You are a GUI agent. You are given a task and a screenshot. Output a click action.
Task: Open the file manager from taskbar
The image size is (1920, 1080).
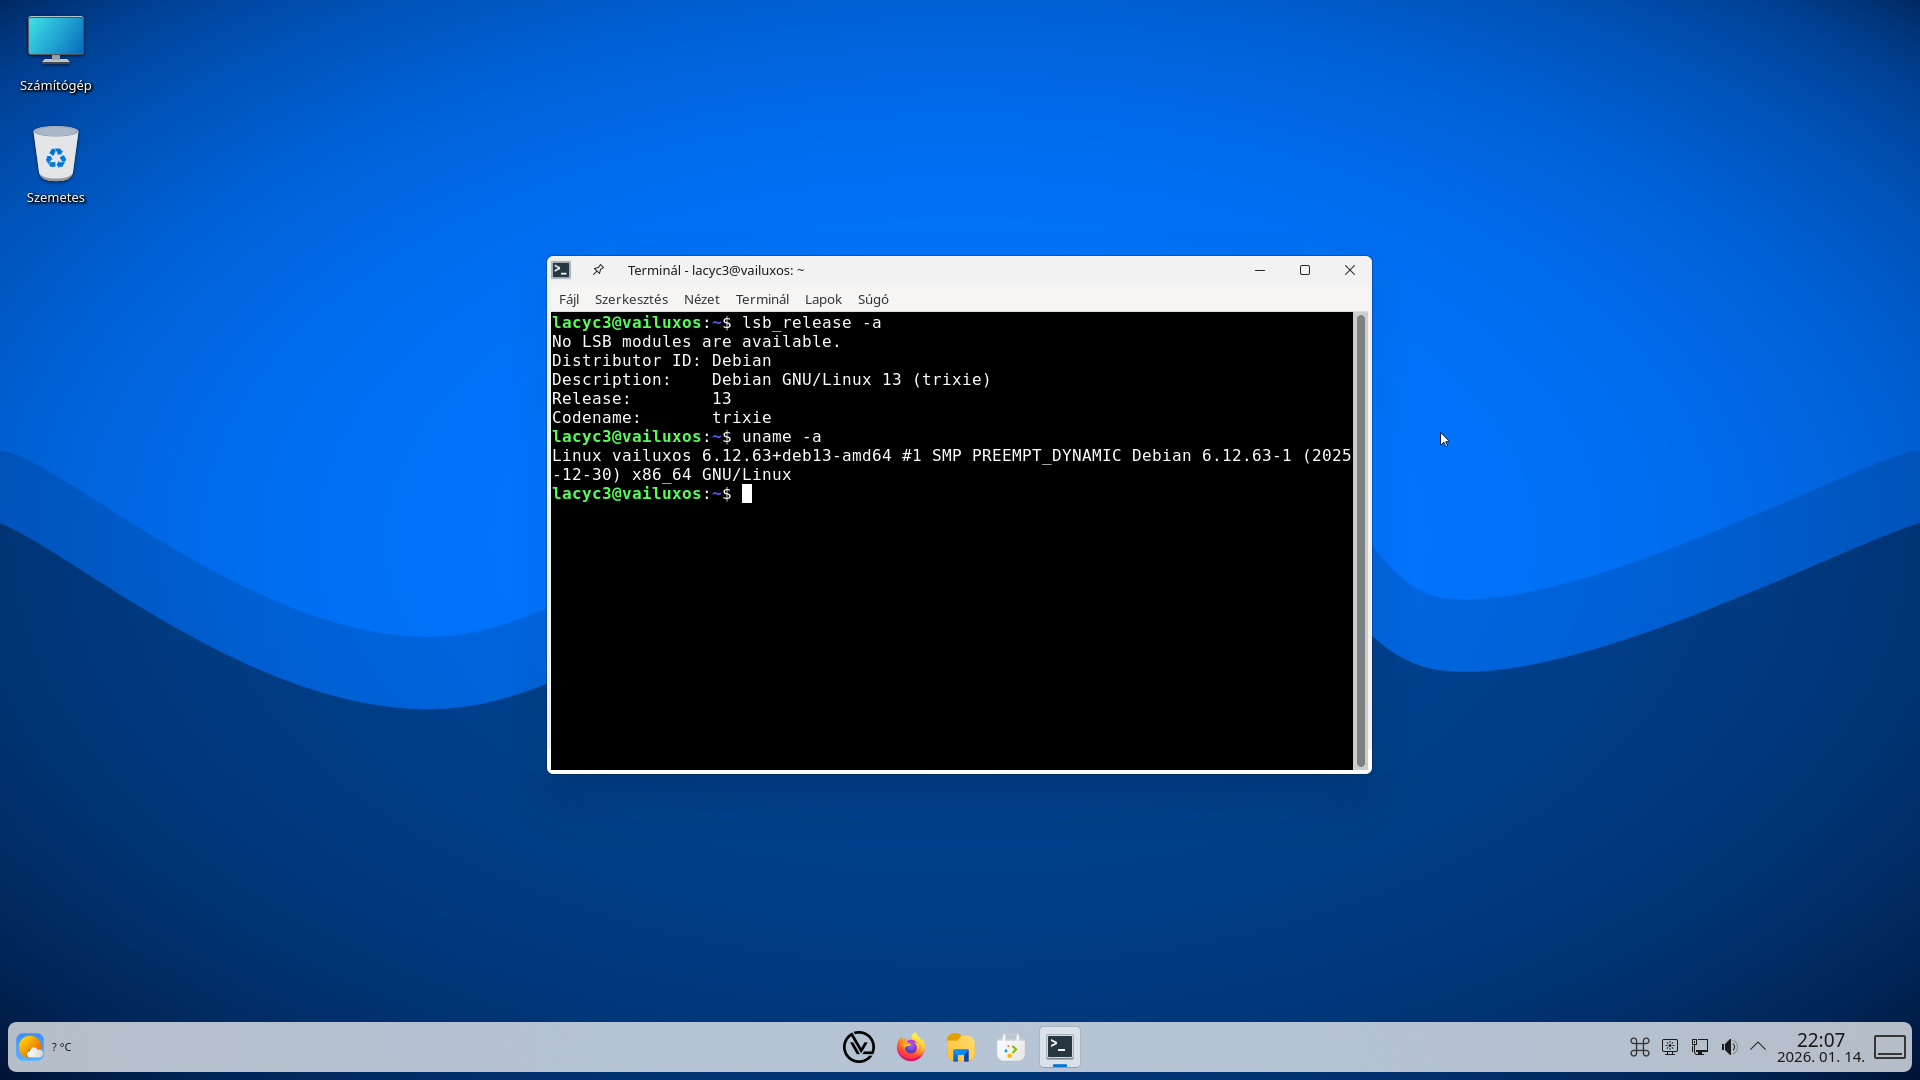coord(960,1047)
